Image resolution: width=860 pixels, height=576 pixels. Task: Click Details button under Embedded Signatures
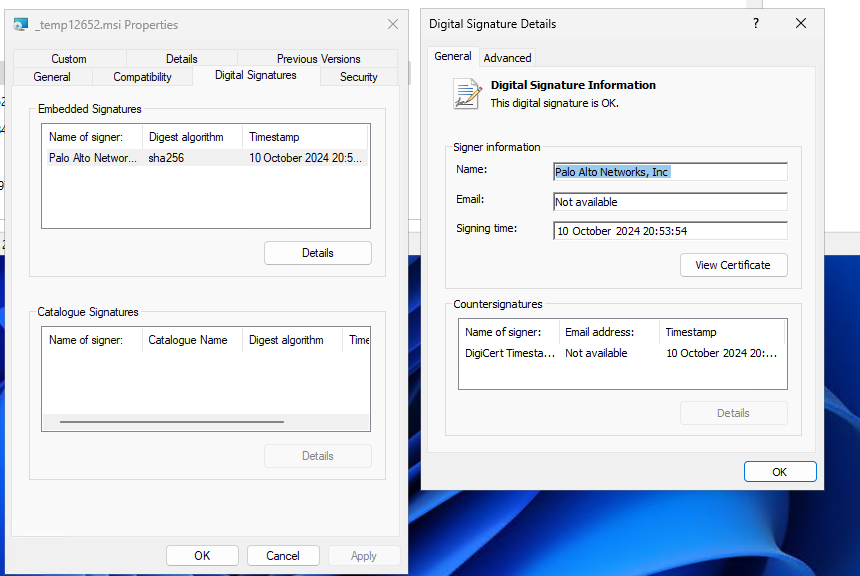click(318, 253)
